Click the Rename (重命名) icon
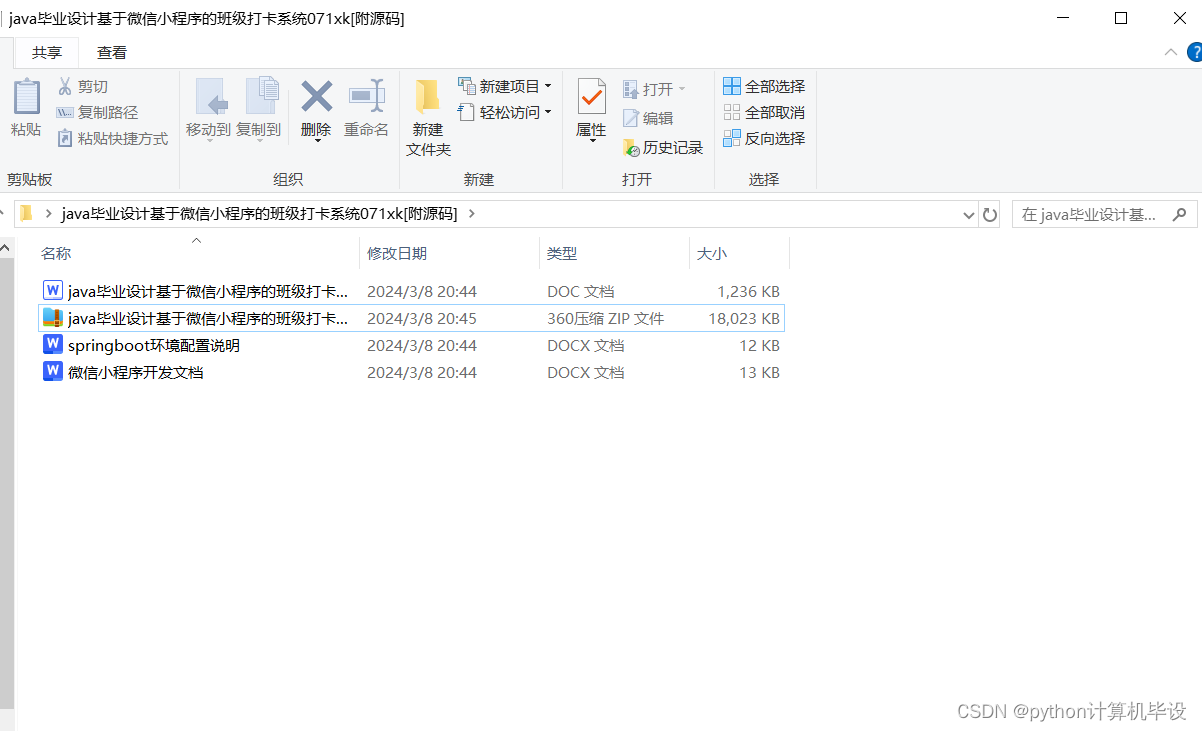 coord(366,97)
